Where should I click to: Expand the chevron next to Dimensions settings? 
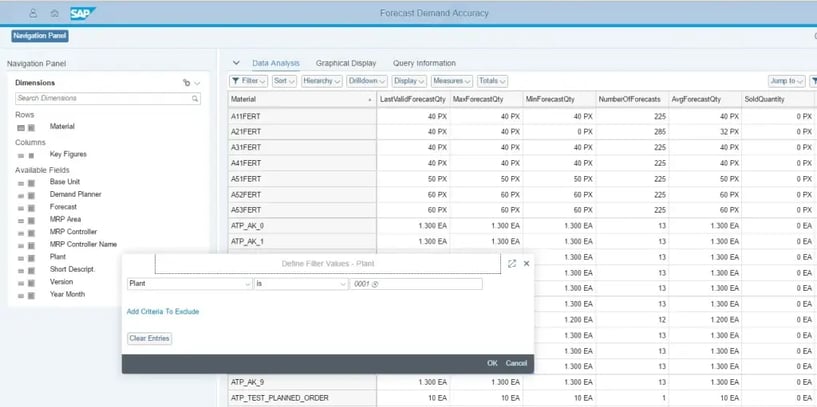click(197, 83)
